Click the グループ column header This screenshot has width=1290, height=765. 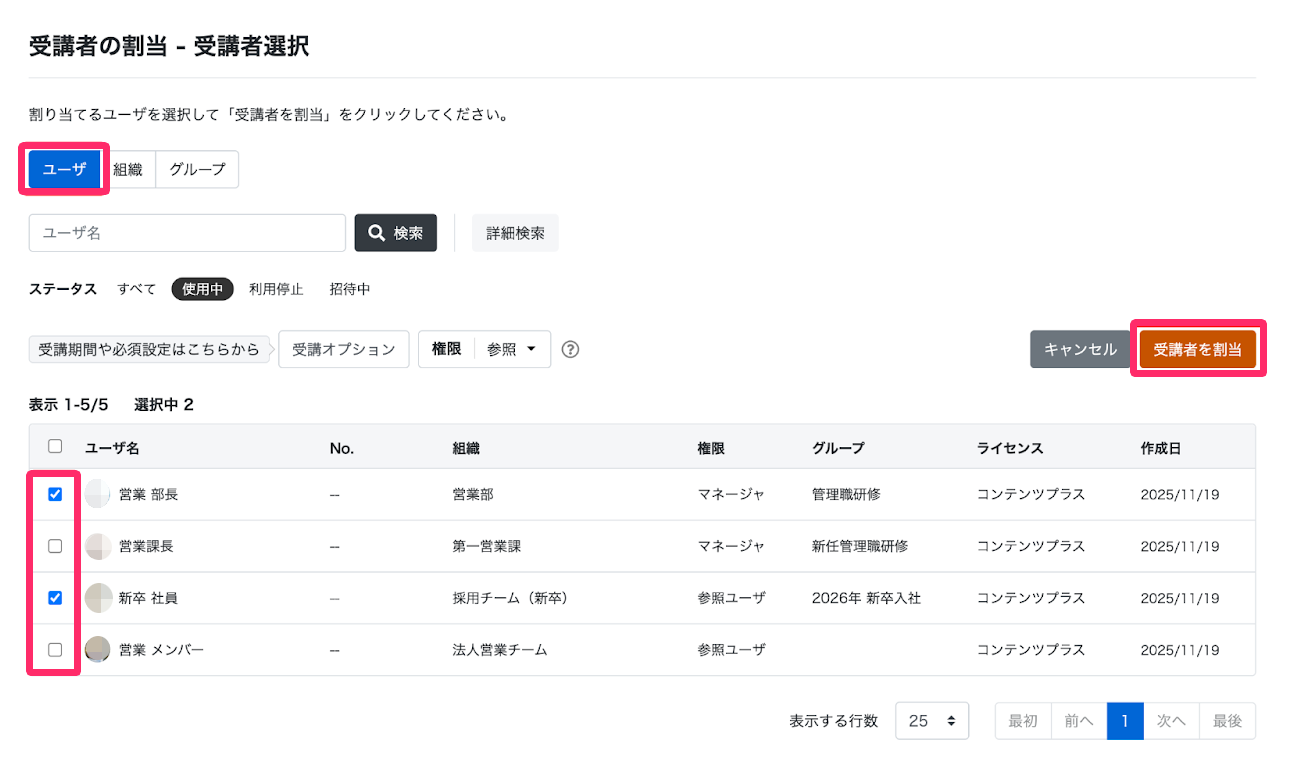point(838,448)
